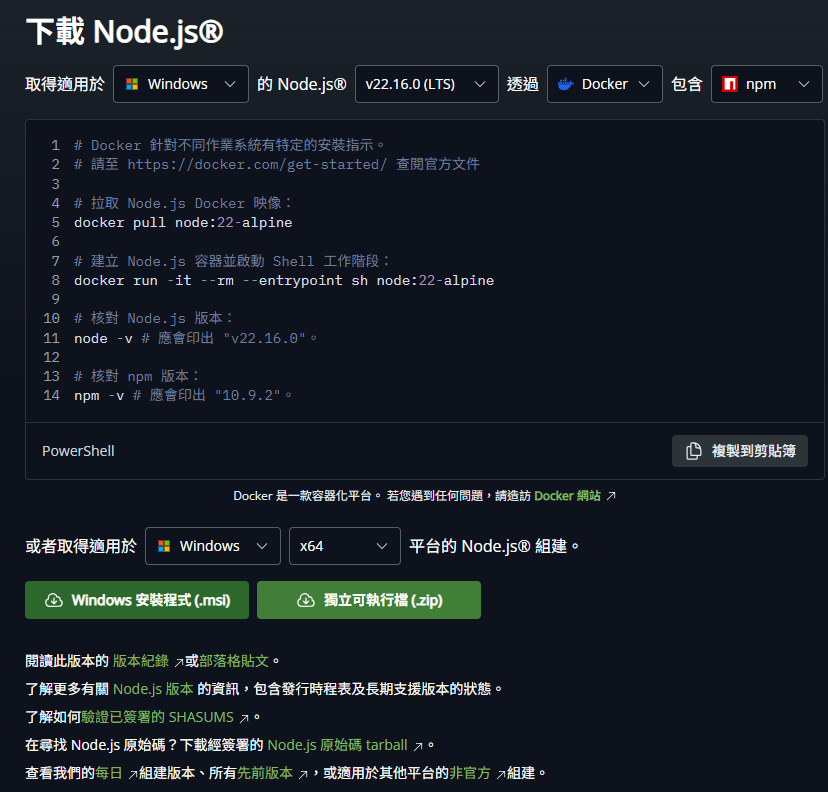Open the 版本紀錄 link
The height and width of the screenshot is (792, 828).
click(x=142, y=660)
